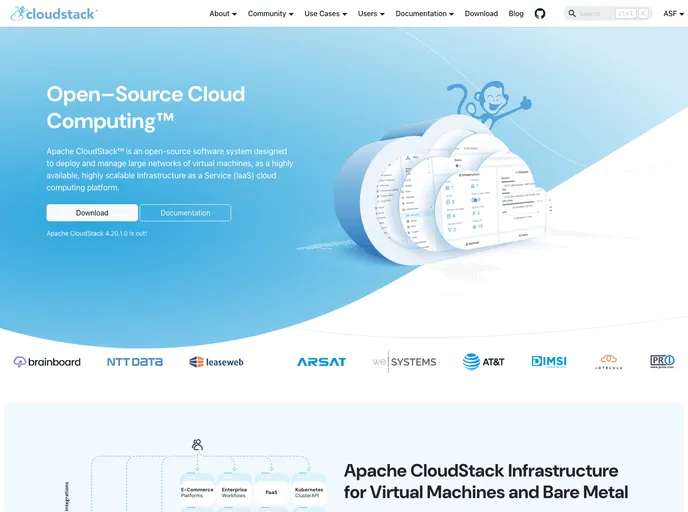
Task: Click the ctrl key hint in search
Action: click(x=625, y=14)
